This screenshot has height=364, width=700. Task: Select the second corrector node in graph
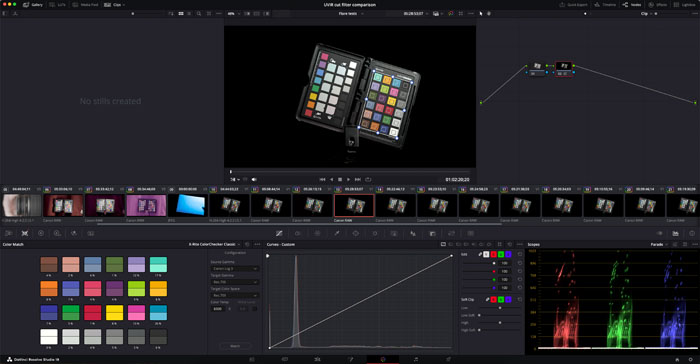coord(564,69)
